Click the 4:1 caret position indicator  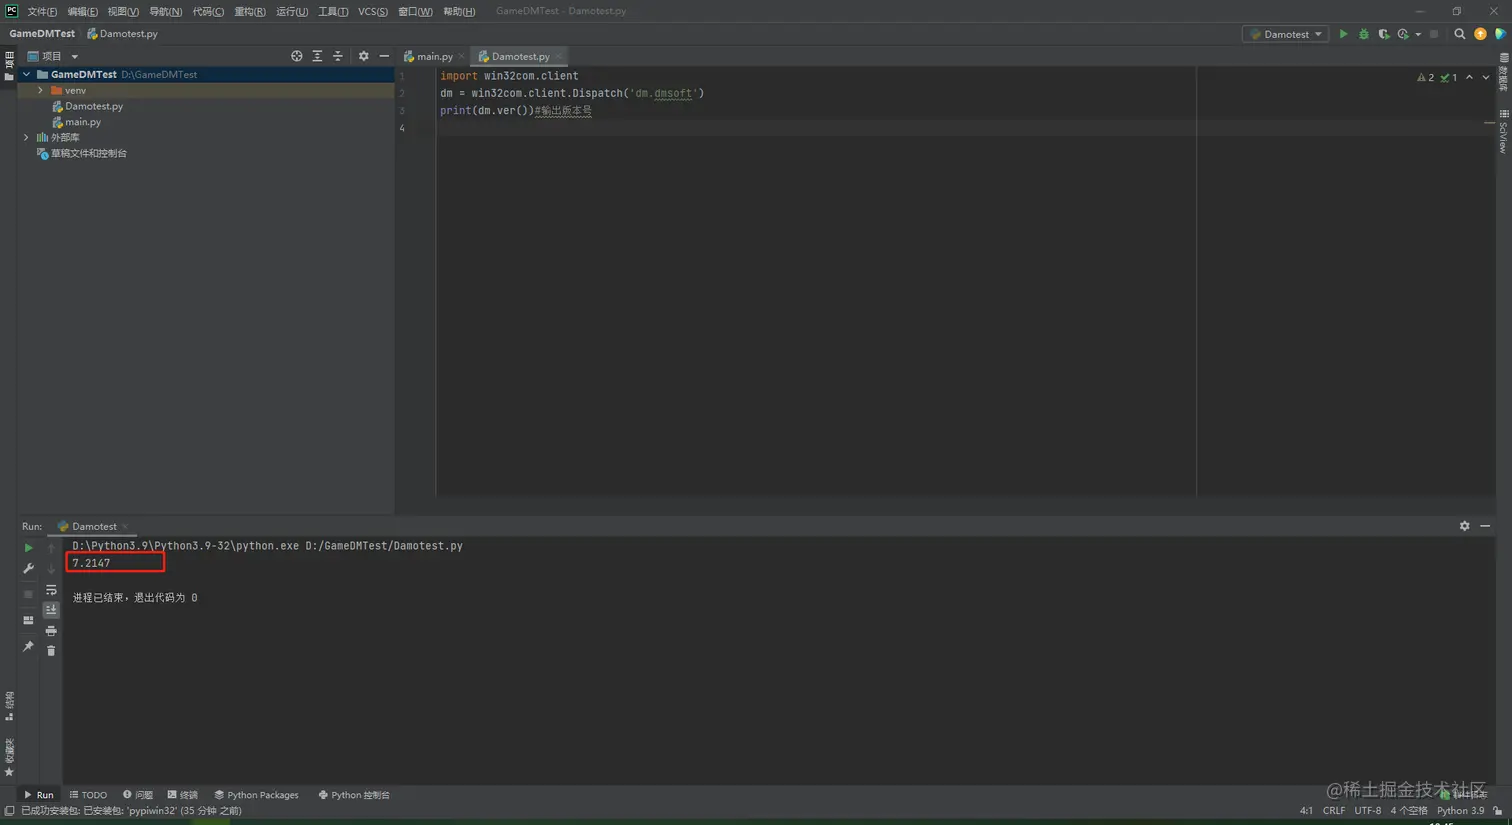point(1306,811)
